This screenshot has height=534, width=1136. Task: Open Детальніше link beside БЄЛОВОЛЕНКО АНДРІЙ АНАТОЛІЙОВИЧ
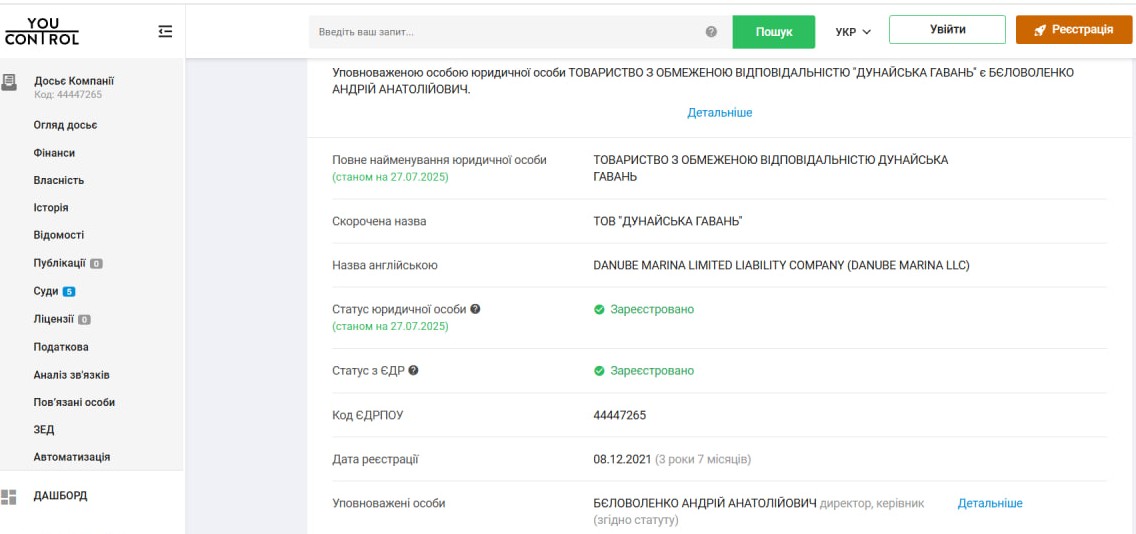click(990, 503)
